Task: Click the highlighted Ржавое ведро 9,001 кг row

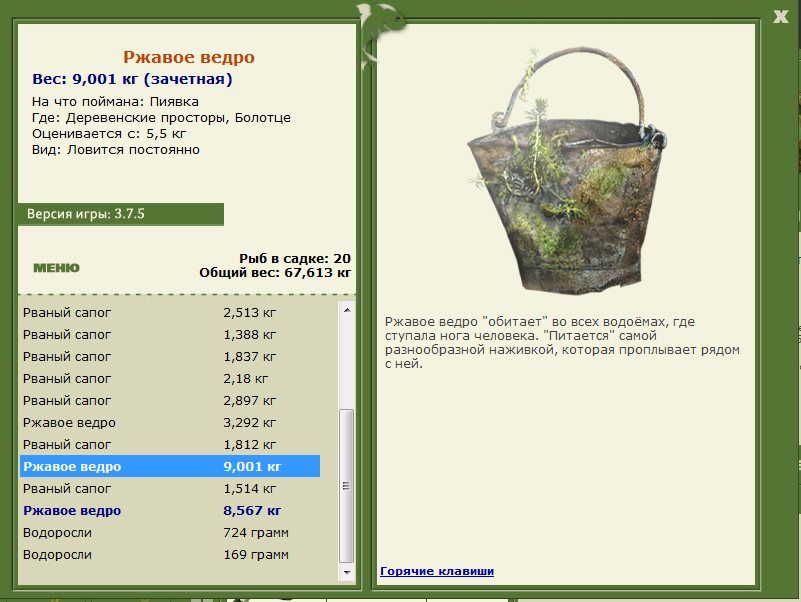Action: click(x=170, y=466)
